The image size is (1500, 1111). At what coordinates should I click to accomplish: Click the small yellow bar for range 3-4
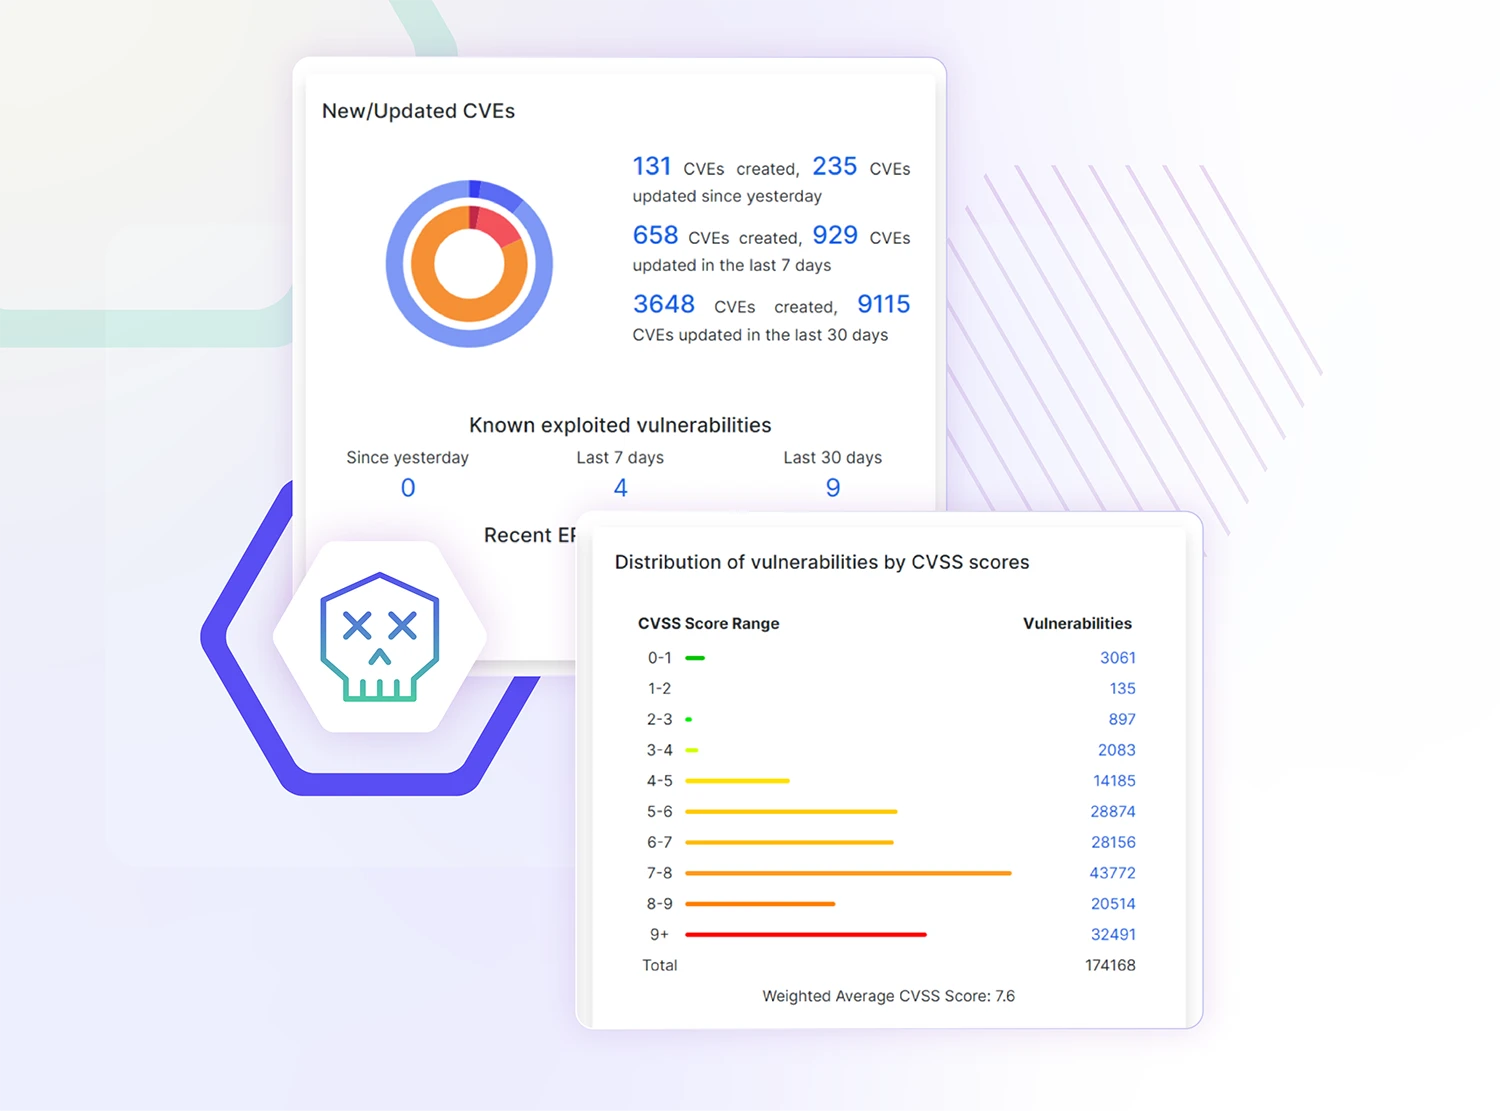click(x=692, y=750)
